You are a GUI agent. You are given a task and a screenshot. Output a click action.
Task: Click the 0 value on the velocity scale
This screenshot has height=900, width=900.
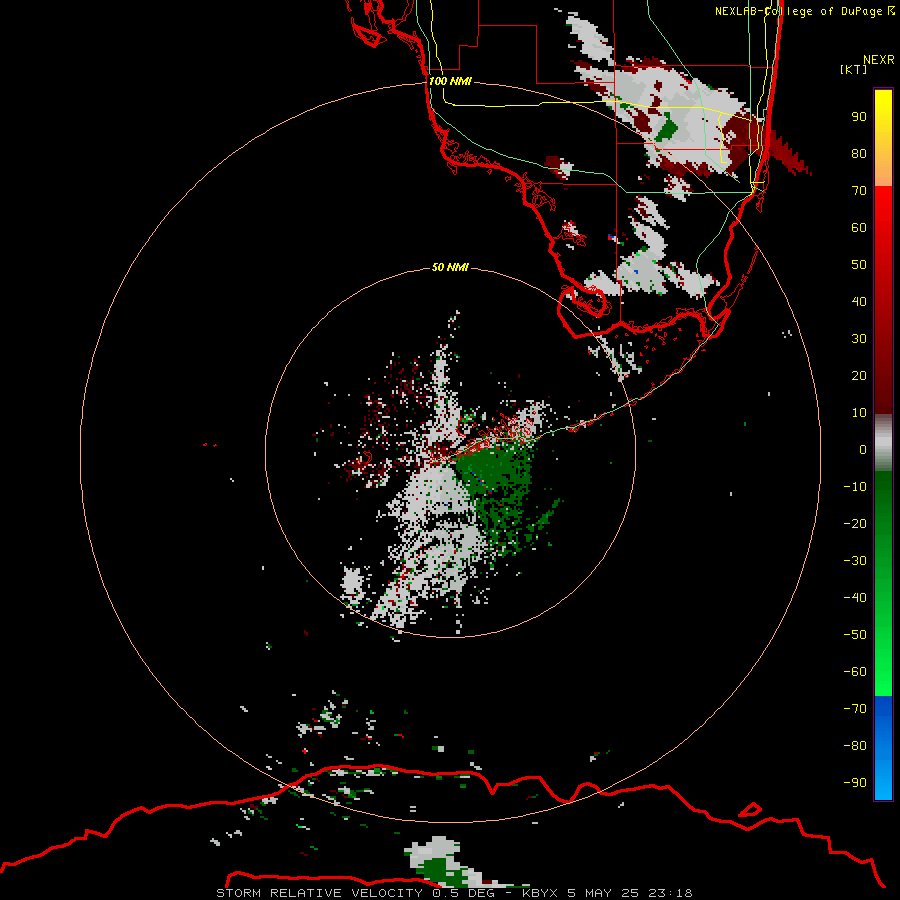click(863, 449)
